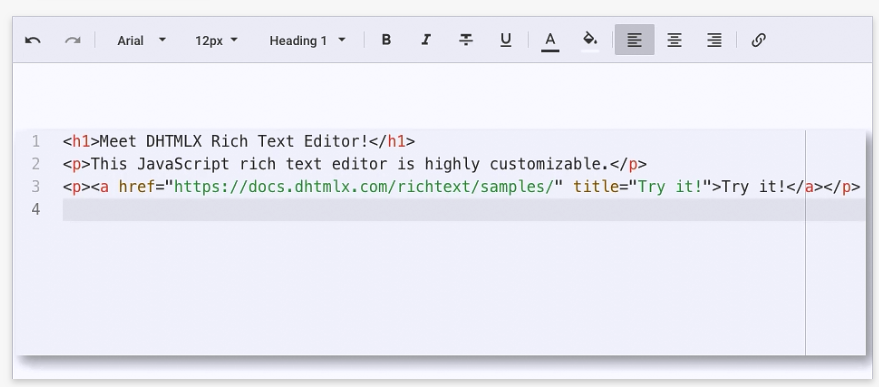This screenshot has width=879, height=387.
Task: Apply Underline formatting
Action: [506, 40]
